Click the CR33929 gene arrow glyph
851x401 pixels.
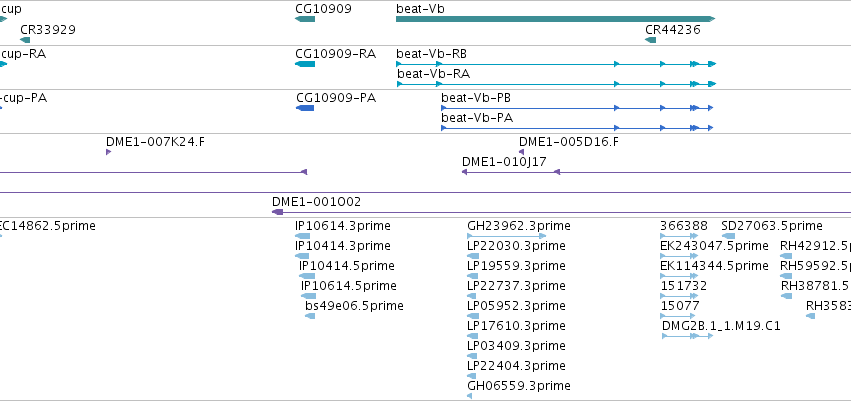pyautogui.click(x=25, y=40)
